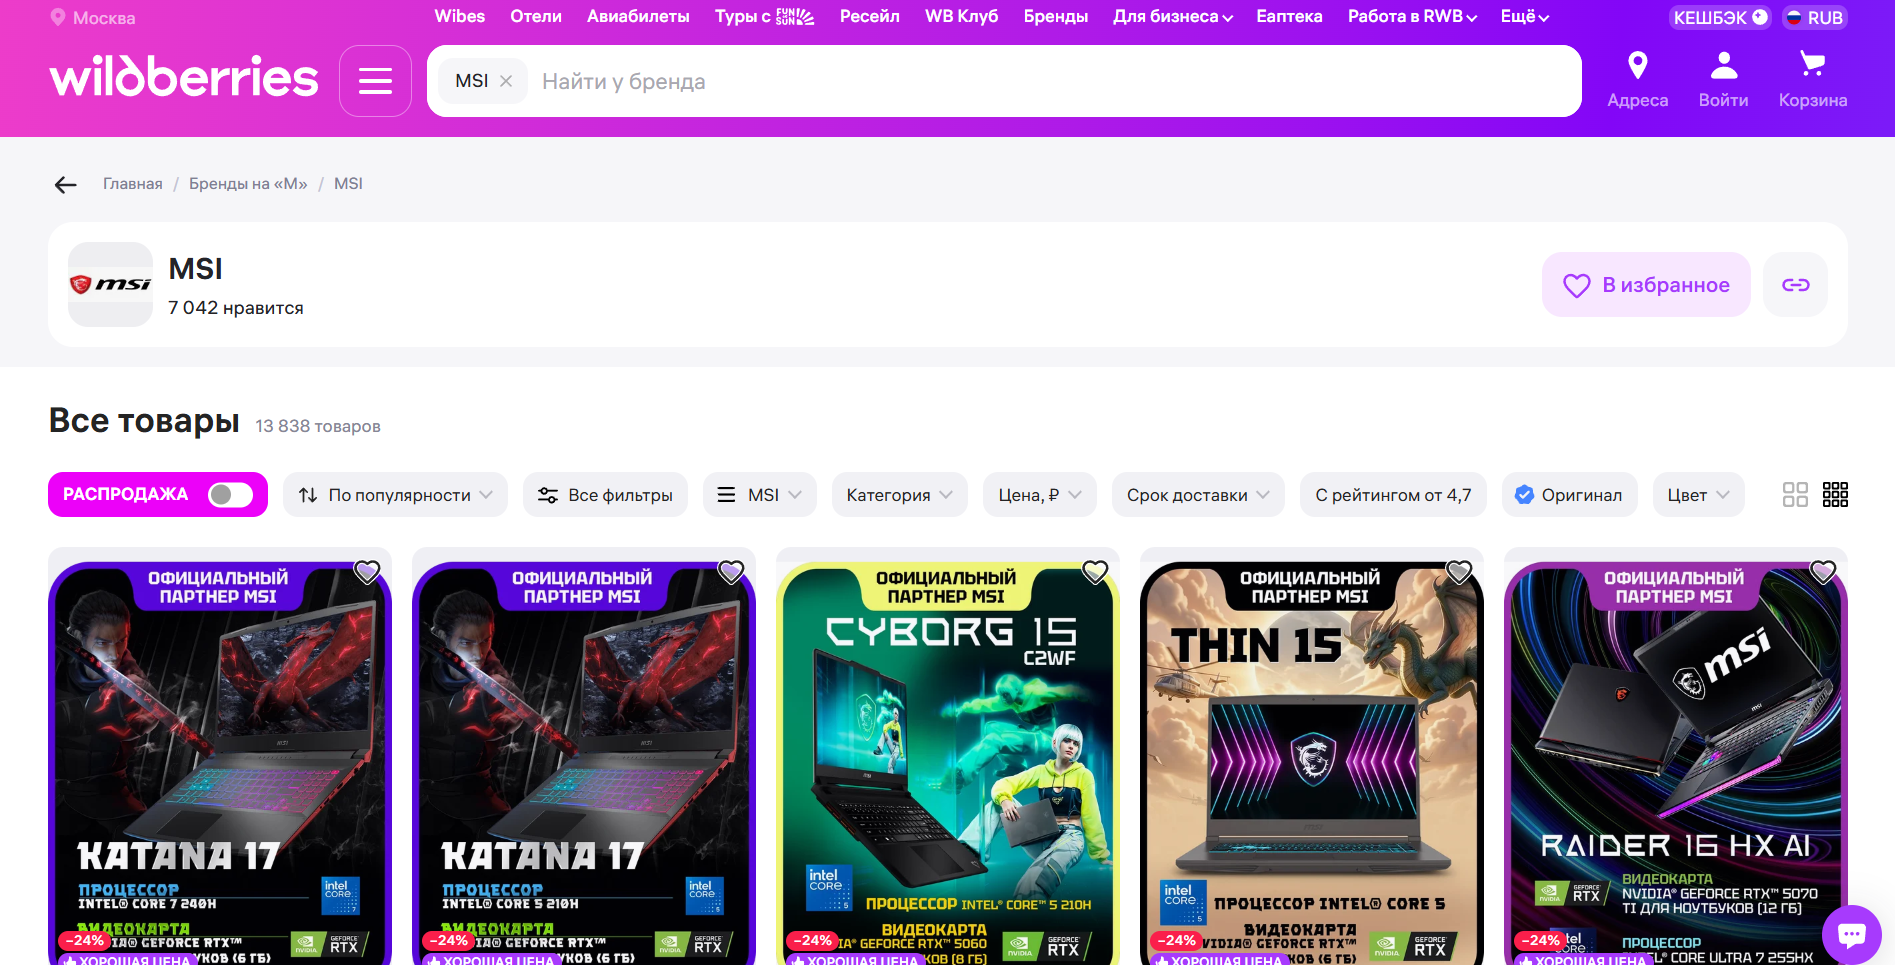The image size is (1895, 965).
Task: Open the Туры с Fun Sun link
Action: 765,16
